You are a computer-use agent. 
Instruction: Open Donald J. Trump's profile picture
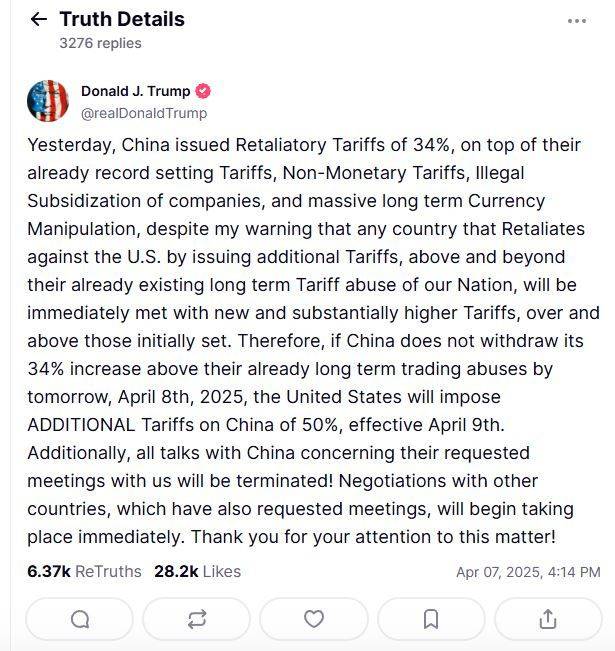coord(48,101)
